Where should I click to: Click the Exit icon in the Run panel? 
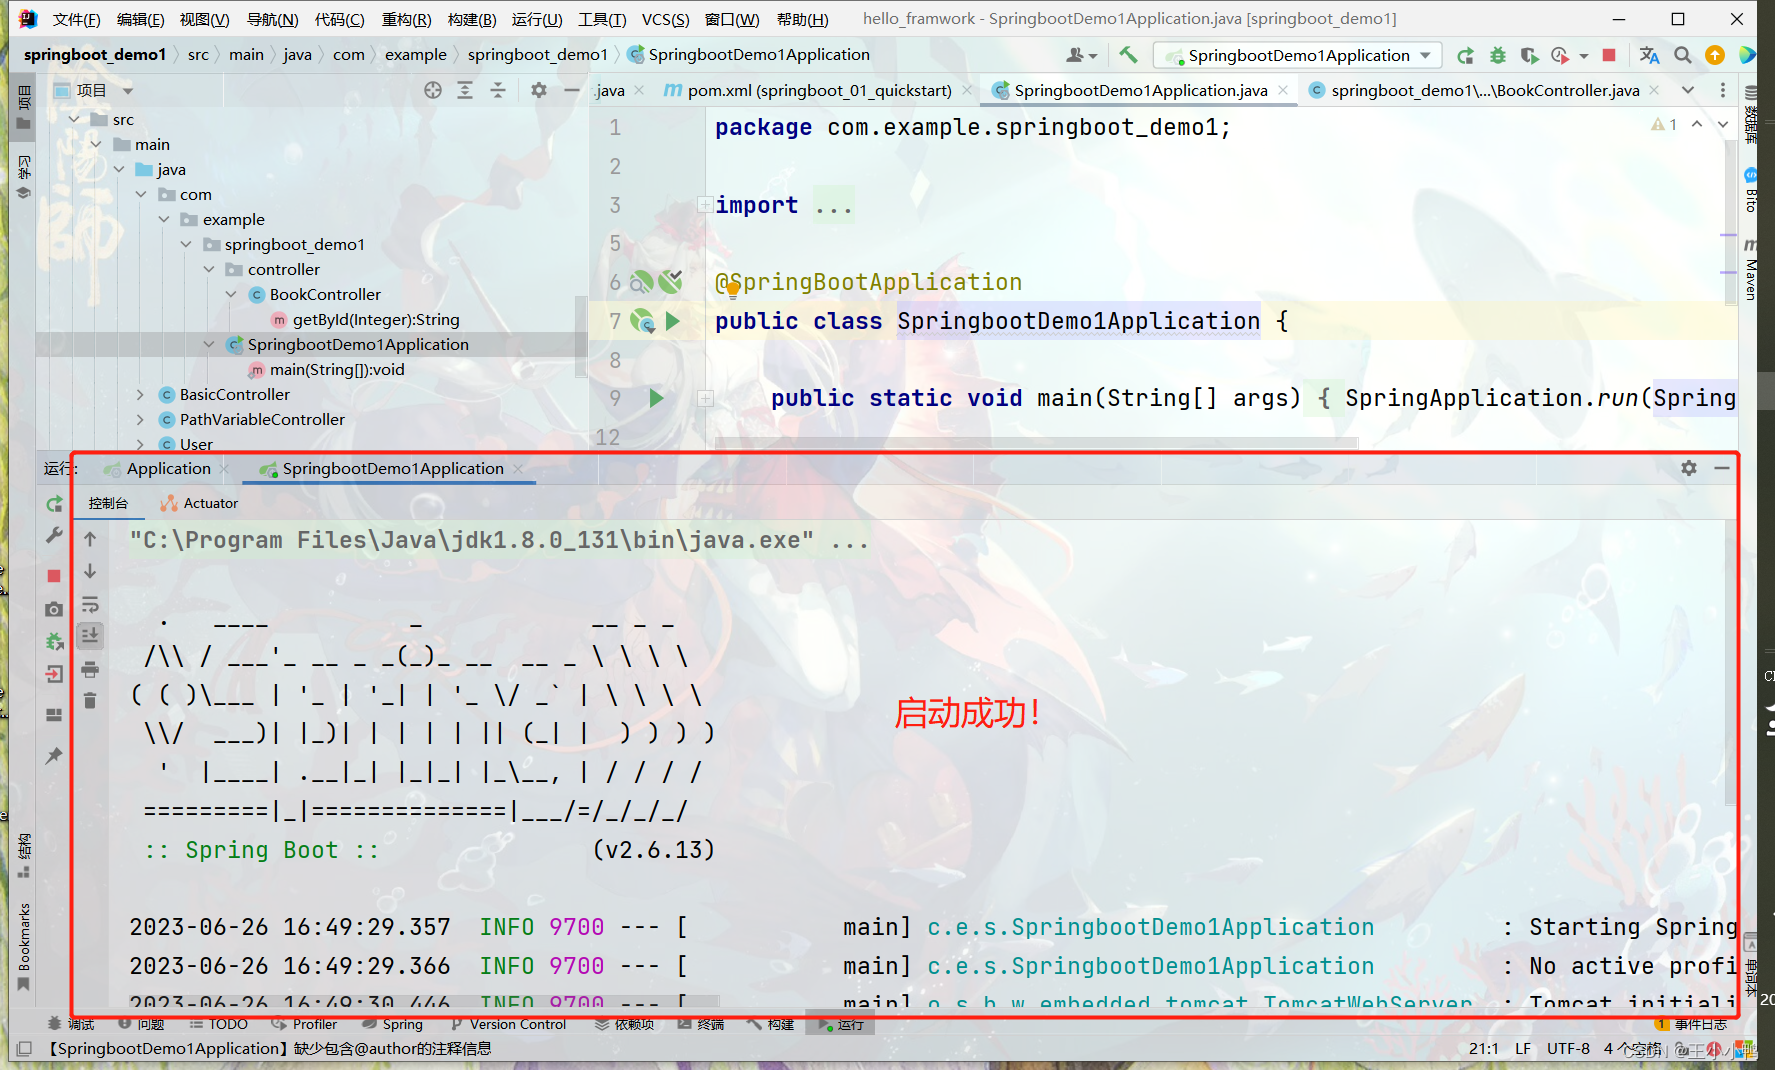(x=54, y=674)
